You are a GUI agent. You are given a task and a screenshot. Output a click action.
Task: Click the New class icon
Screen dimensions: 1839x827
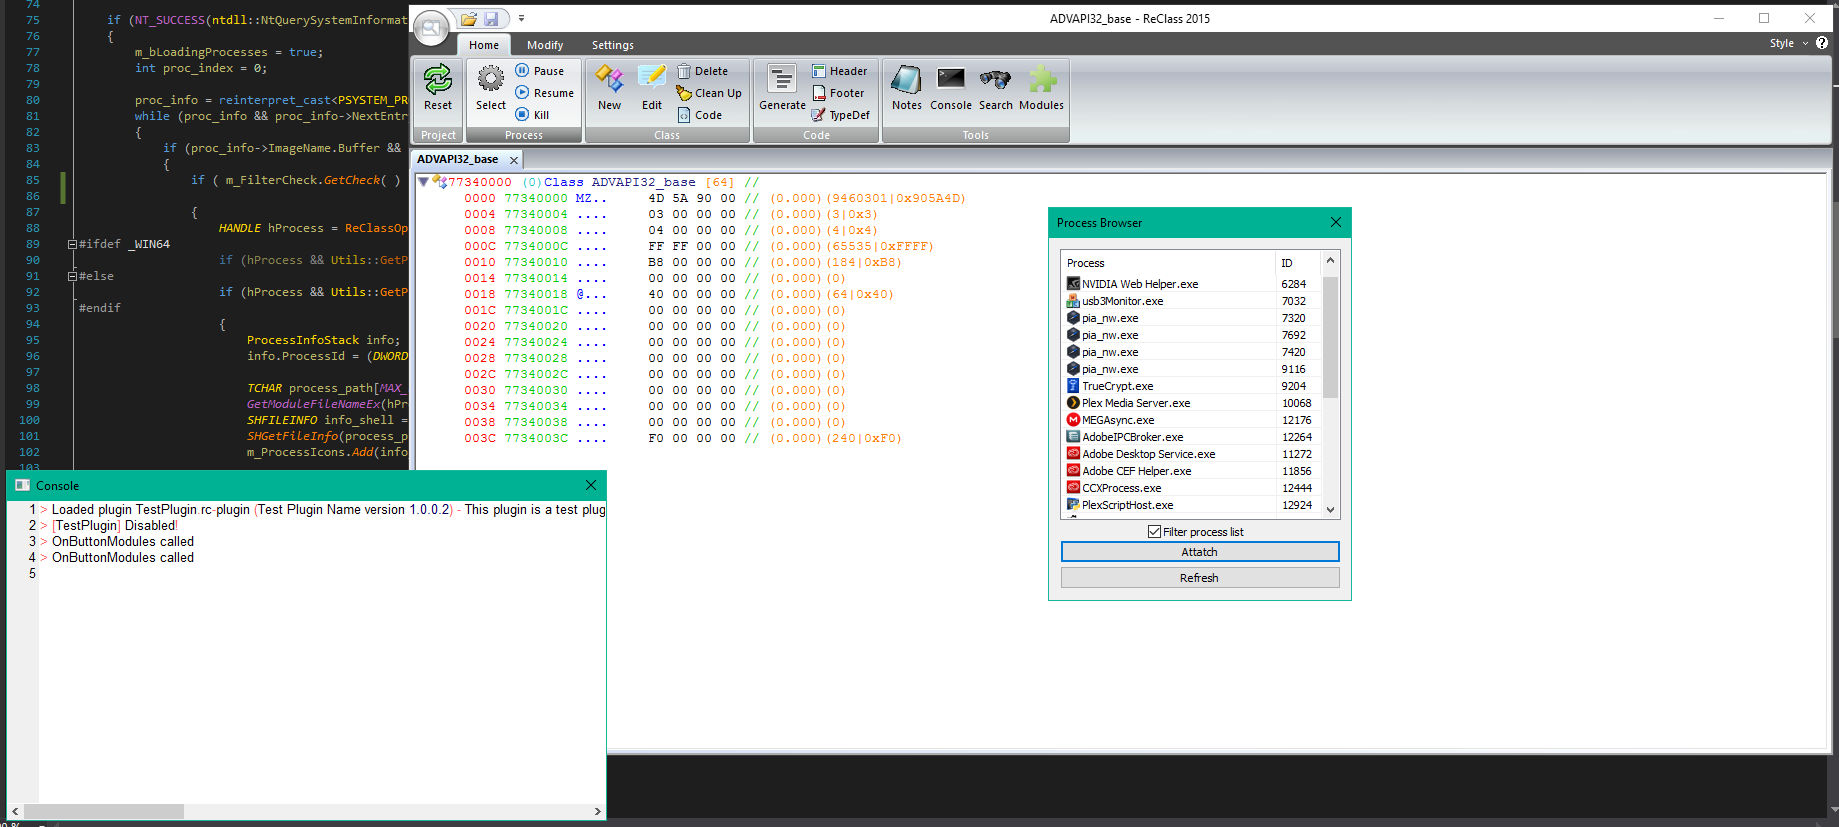pos(609,80)
